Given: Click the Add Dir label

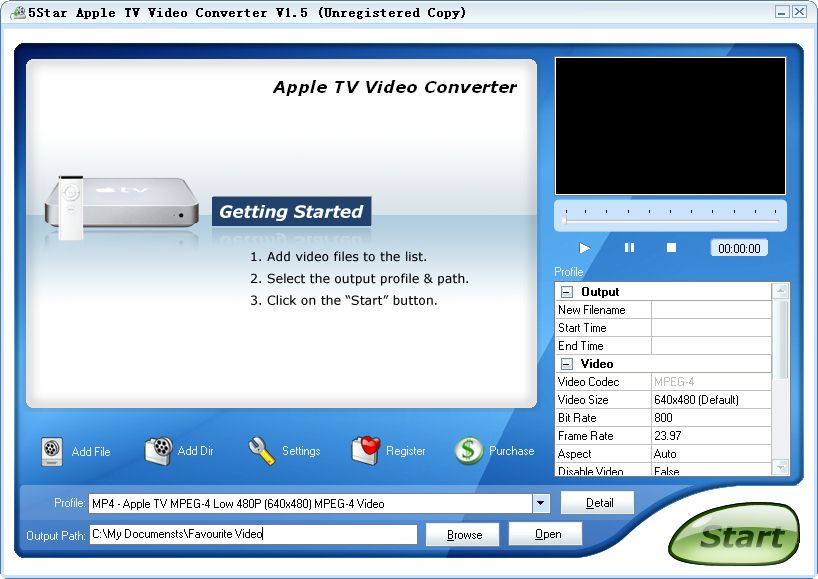Looking at the screenshot, I should [196, 451].
